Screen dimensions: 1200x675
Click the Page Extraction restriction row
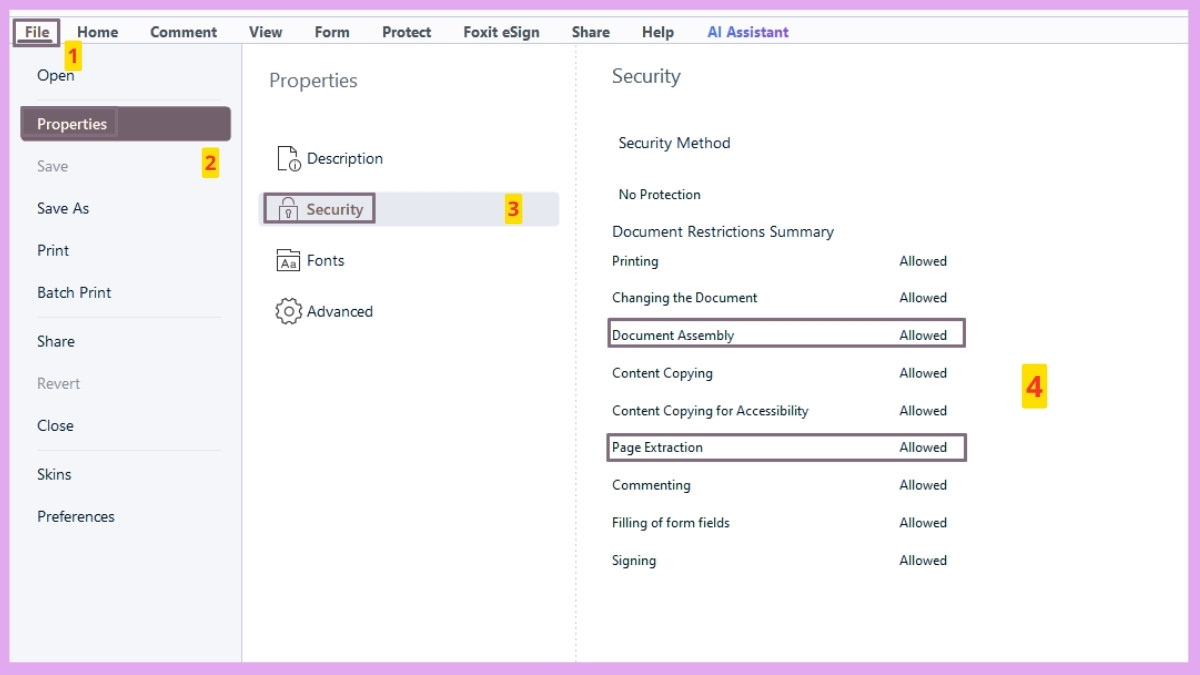coord(786,447)
